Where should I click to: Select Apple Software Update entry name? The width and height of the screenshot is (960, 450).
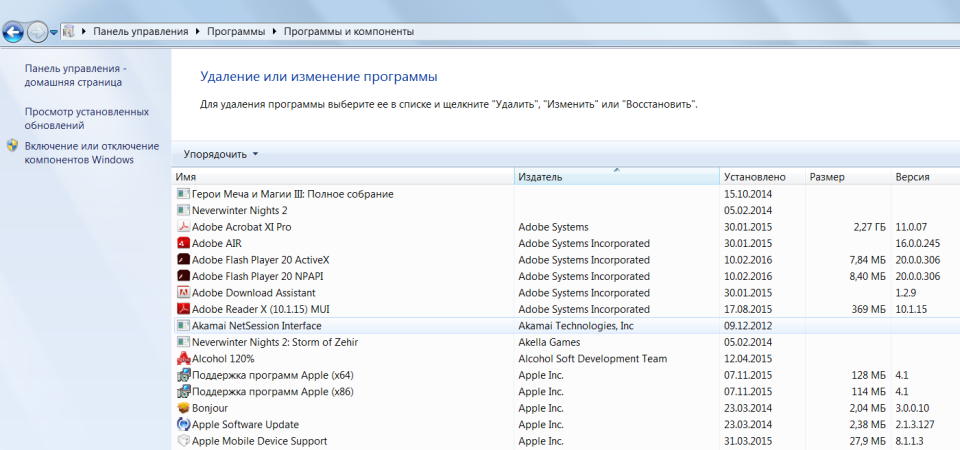[x=246, y=424]
